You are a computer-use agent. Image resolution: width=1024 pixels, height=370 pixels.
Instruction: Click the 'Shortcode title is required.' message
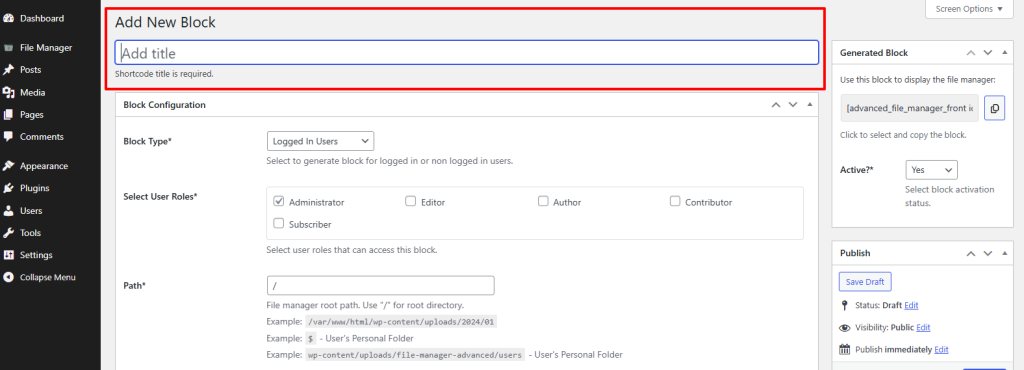[x=165, y=74]
